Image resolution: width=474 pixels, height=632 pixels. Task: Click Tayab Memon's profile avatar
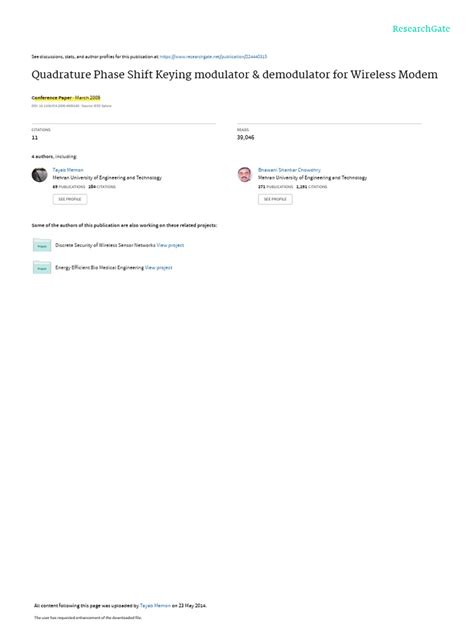[x=40, y=175]
